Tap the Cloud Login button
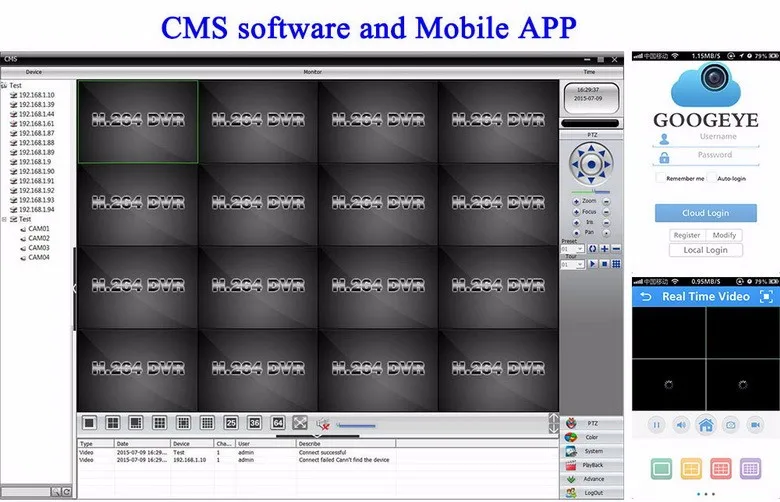The image size is (780, 502). (705, 213)
